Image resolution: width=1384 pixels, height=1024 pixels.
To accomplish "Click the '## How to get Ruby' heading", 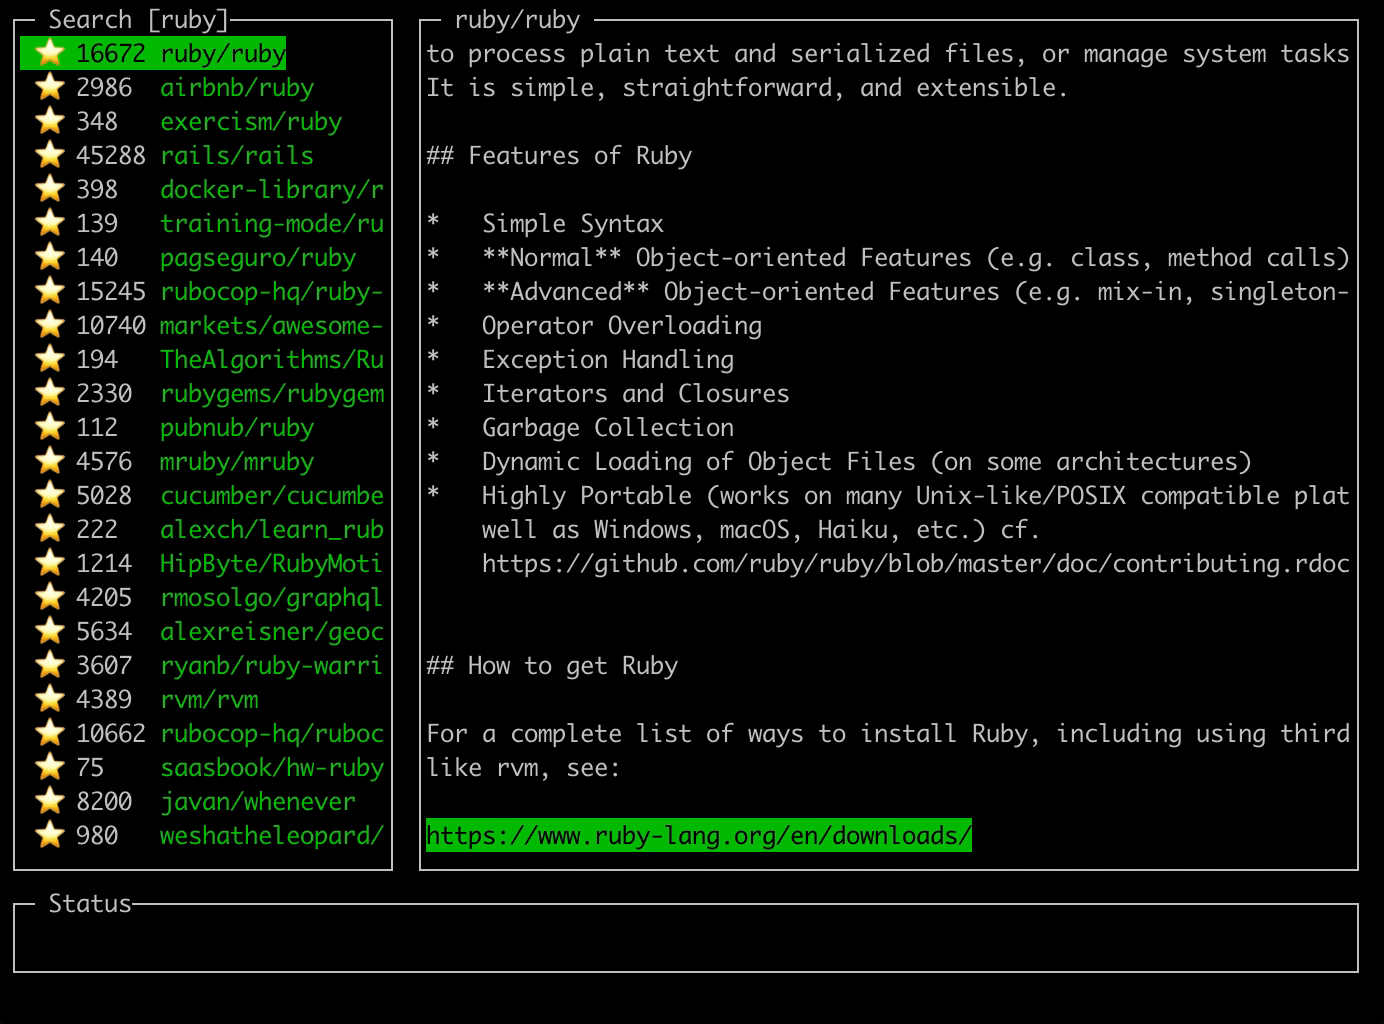I will coord(552,665).
